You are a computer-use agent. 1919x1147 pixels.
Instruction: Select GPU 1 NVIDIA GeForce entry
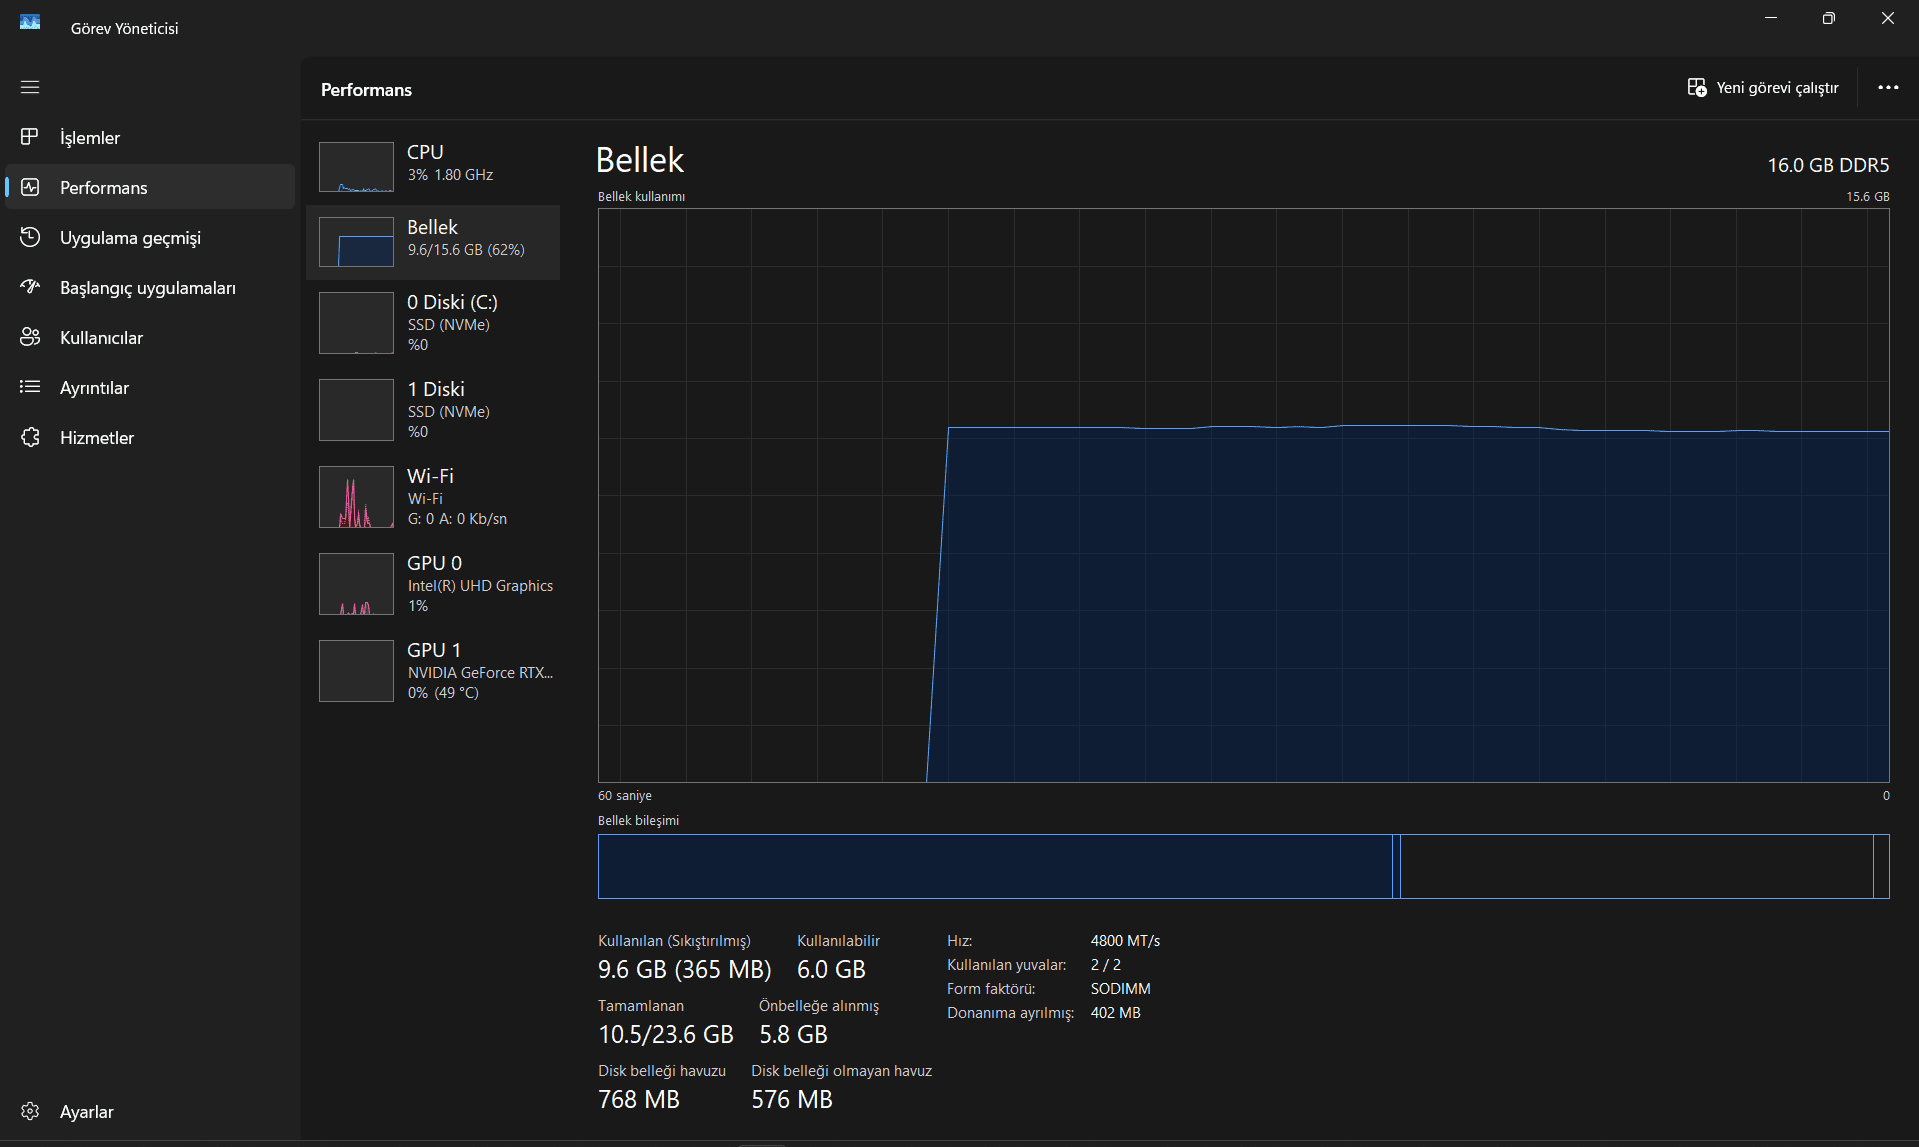tap(433, 671)
